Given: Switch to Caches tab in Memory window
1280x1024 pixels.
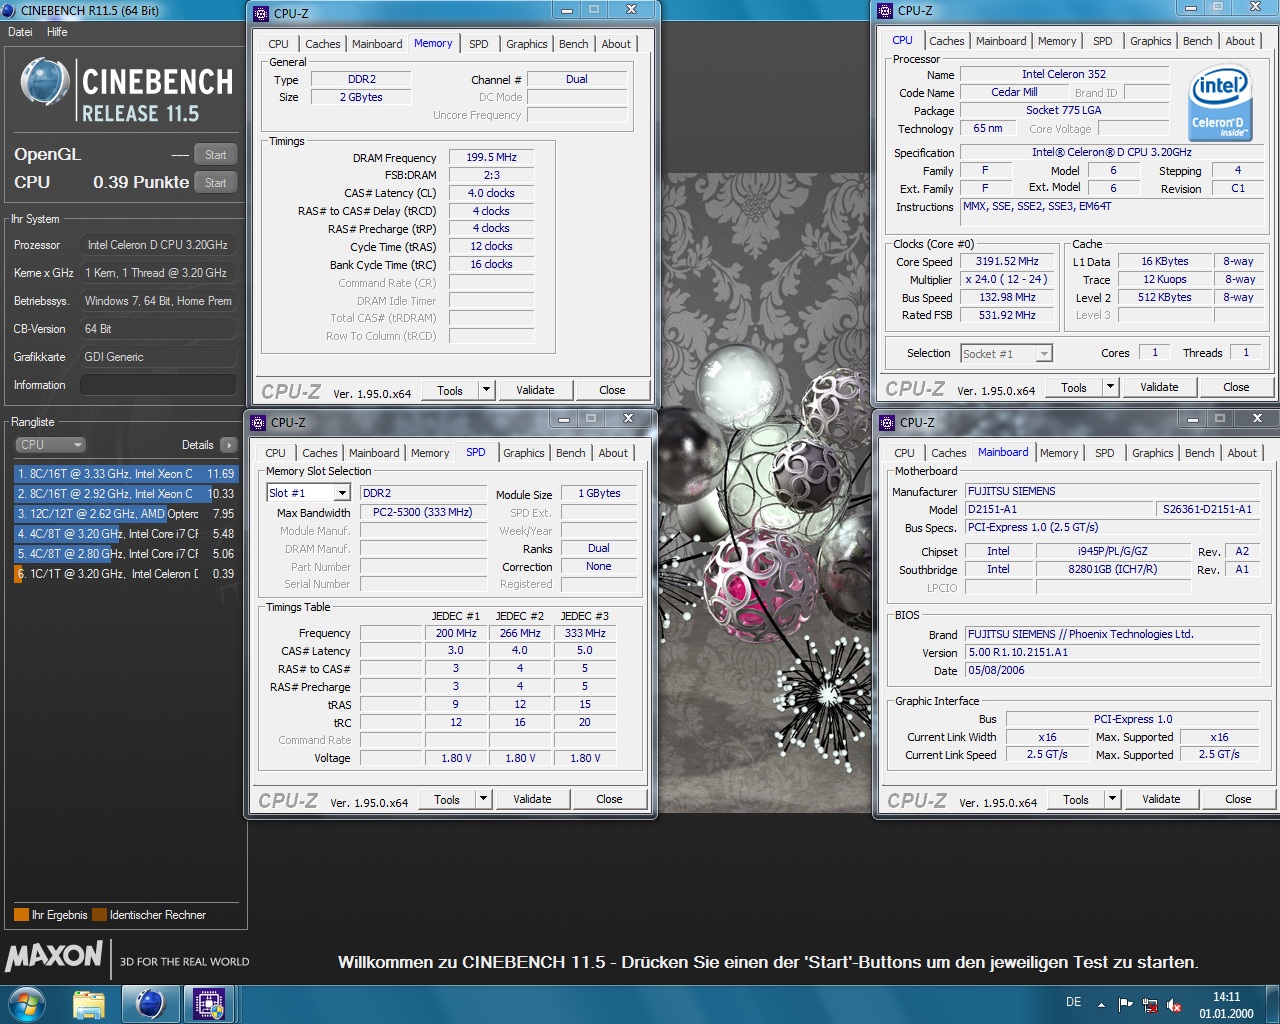Looking at the screenshot, I should [x=322, y=44].
